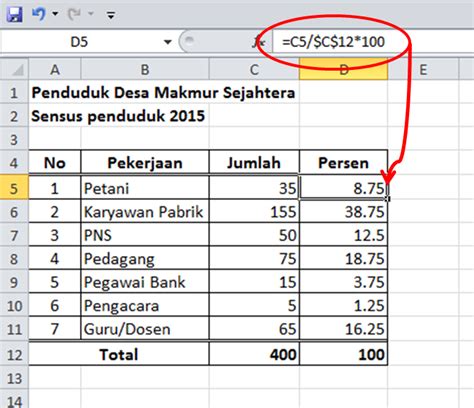Click the 'Guru/Dosen' cell
This screenshot has width=474, height=408.
click(x=145, y=329)
